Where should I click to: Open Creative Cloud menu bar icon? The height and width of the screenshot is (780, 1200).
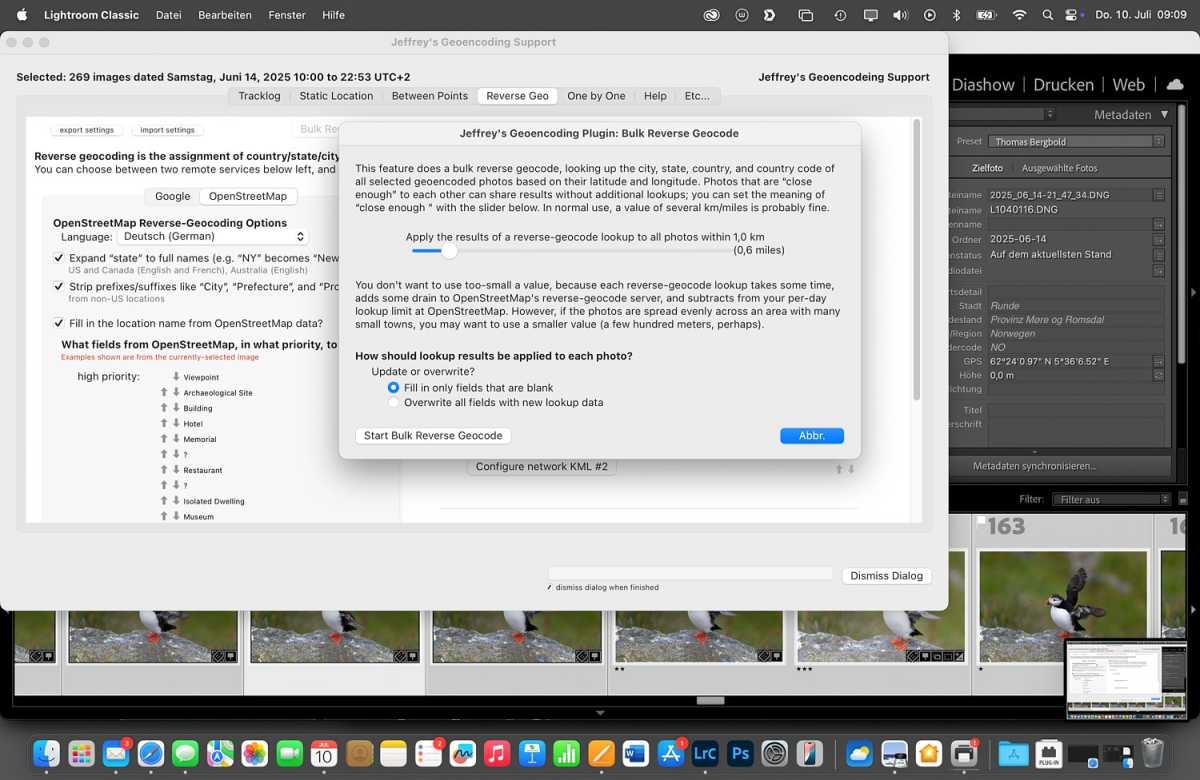click(711, 15)
